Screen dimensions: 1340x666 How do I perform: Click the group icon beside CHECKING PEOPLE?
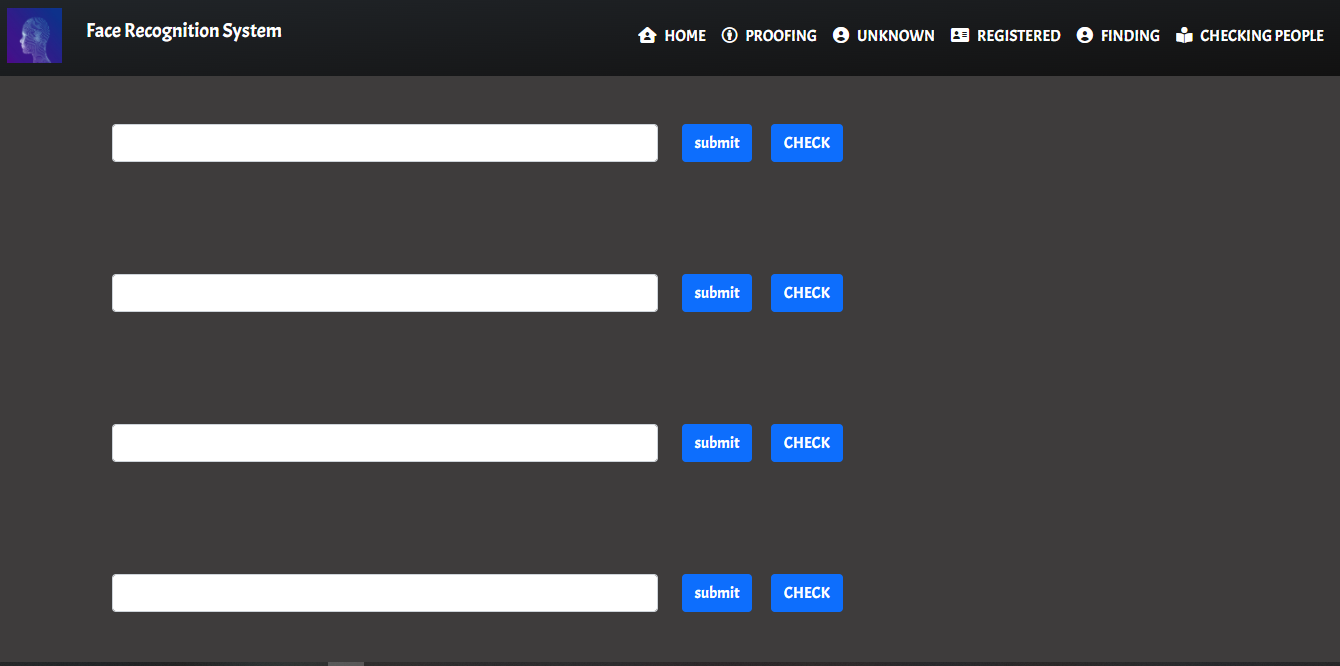[1184, 35]
